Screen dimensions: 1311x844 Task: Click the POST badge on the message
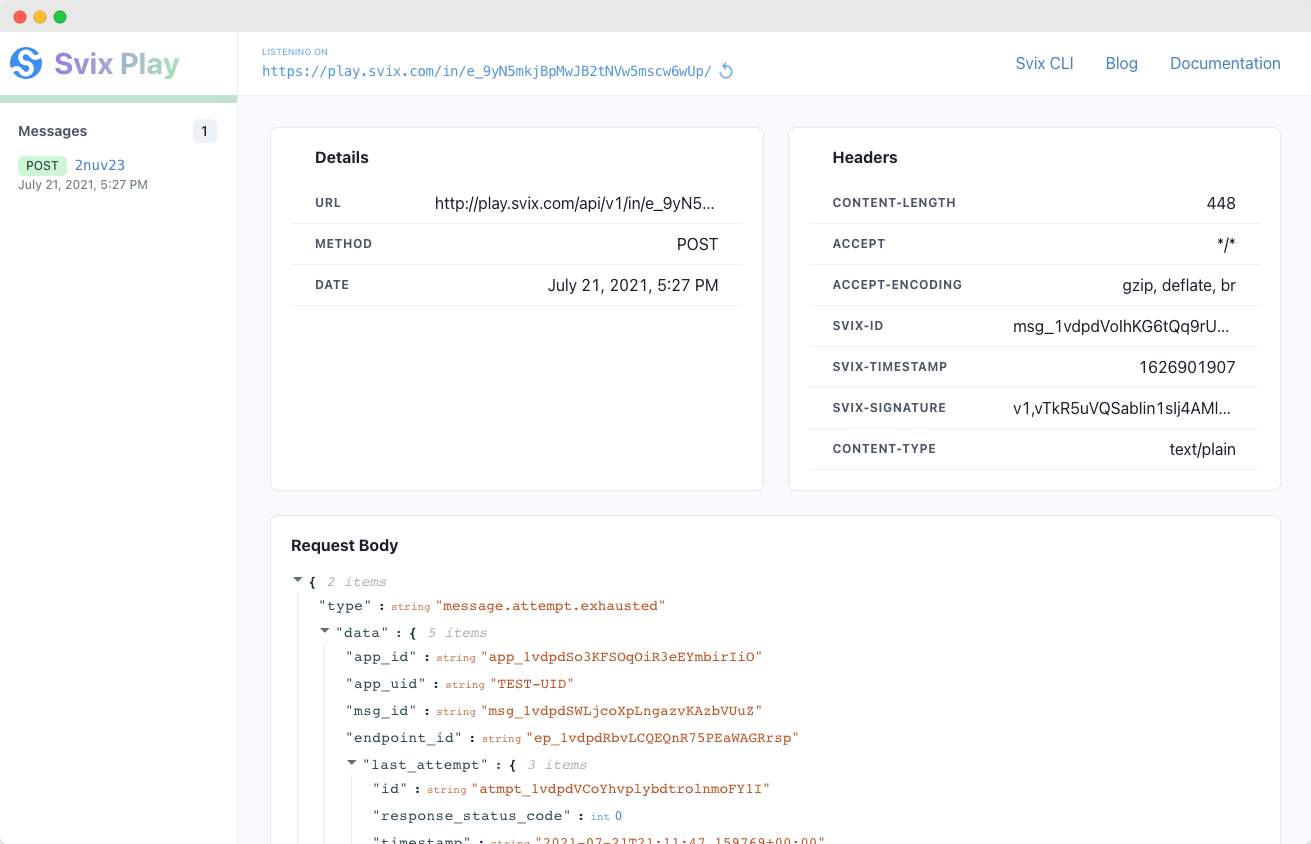[x=42, y=166]
